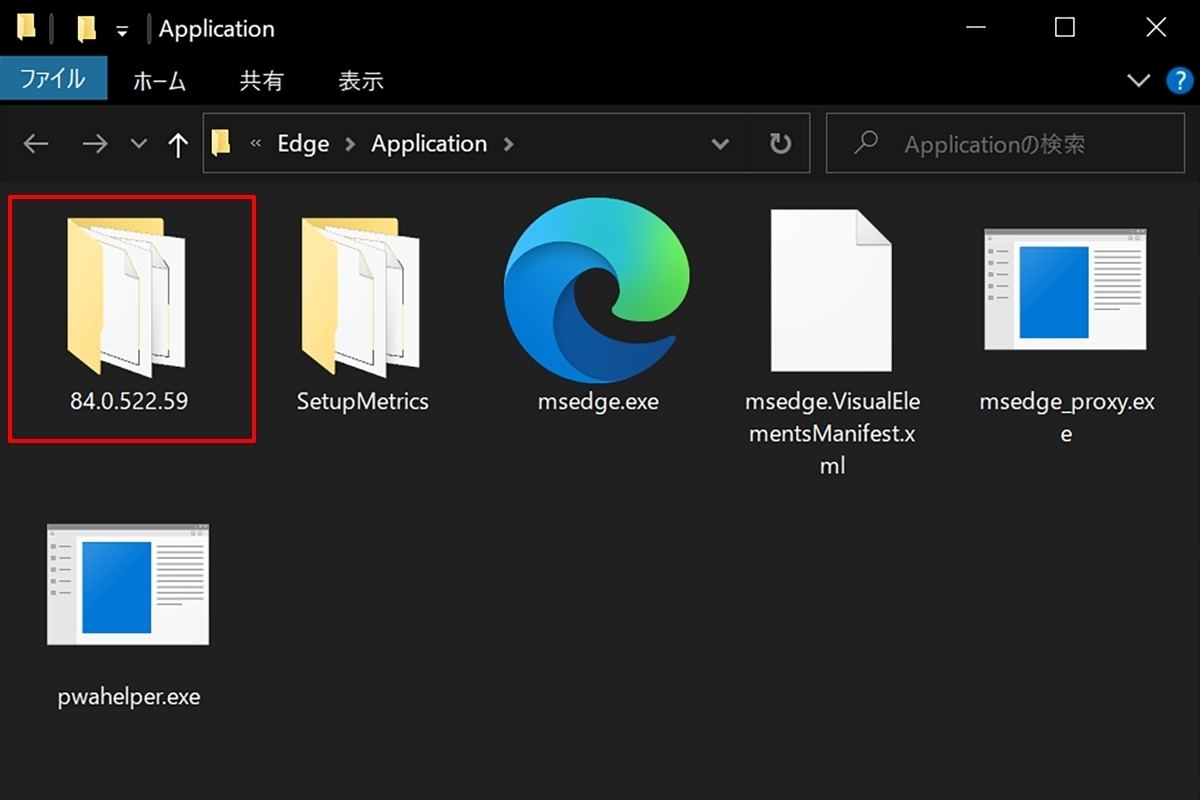The image size is (1200, 800).
Task: Expand the chevron after Application in path
Action: point(509,144)
